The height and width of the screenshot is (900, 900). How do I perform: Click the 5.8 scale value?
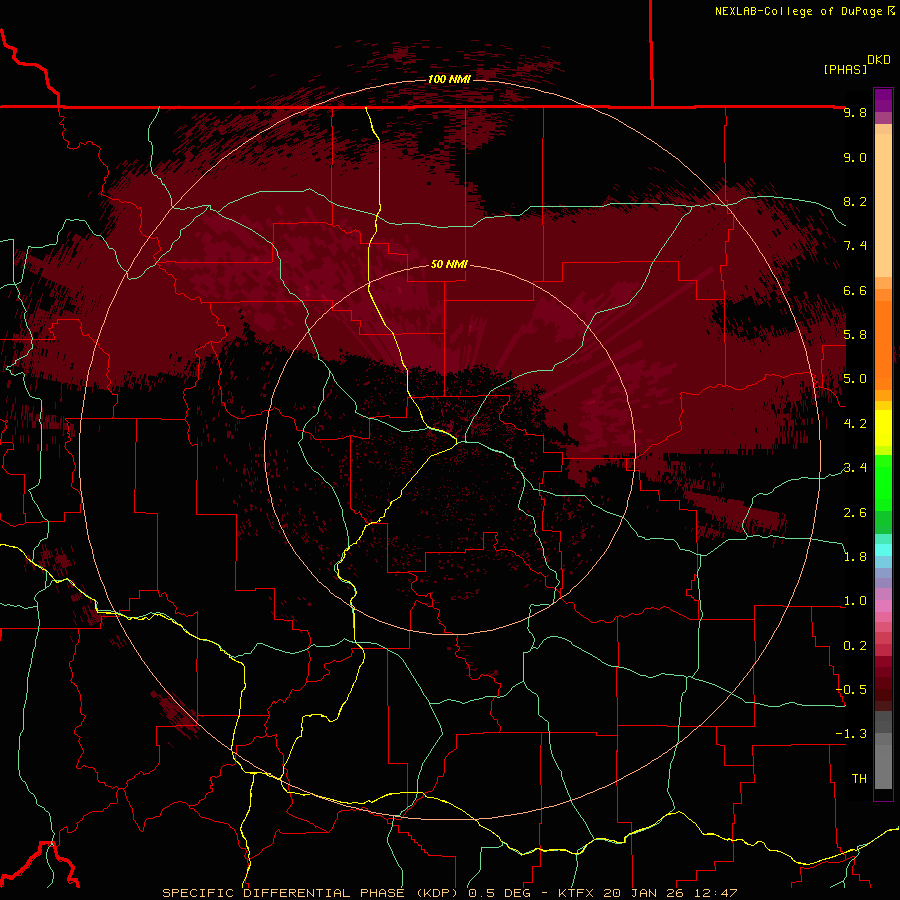[x=855, y=335]
